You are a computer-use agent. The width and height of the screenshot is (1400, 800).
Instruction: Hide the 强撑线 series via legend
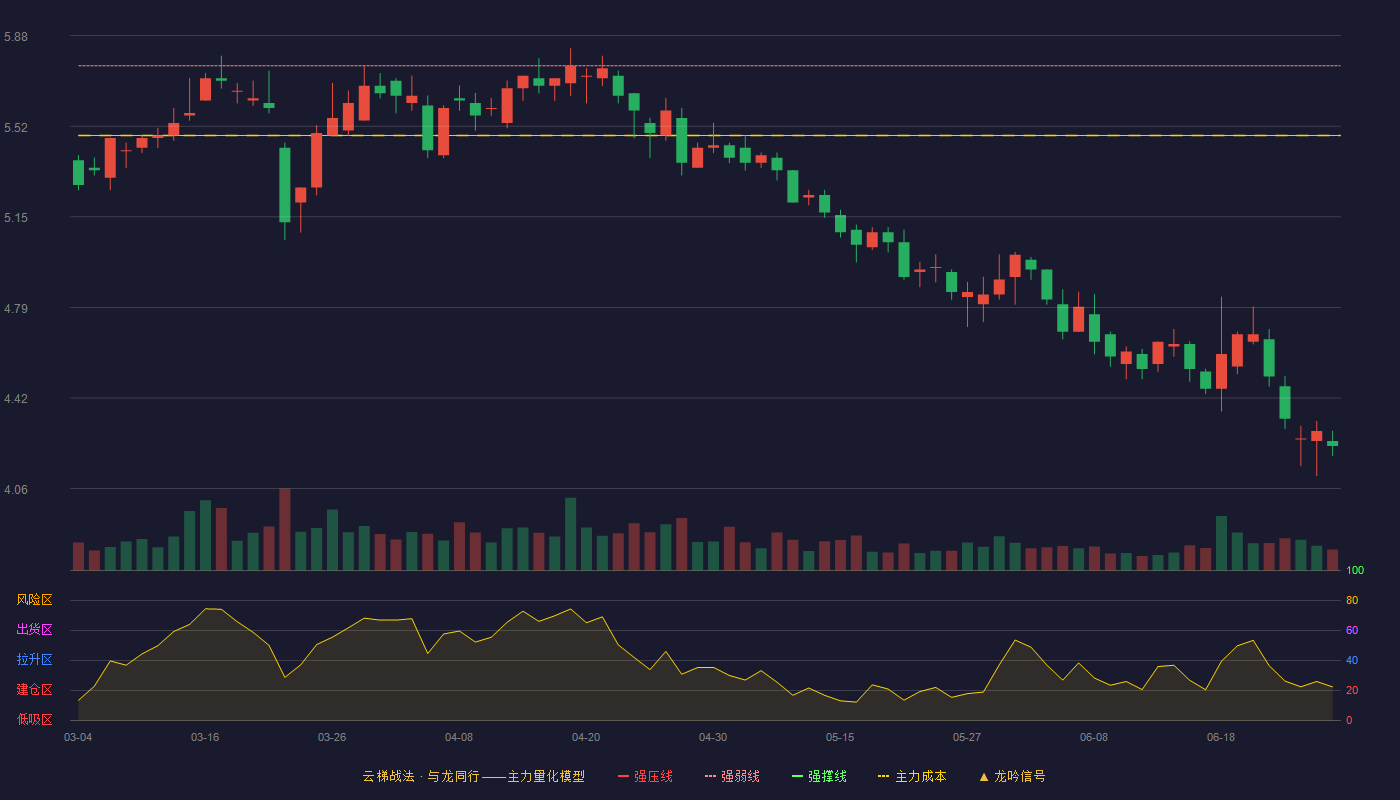(x=819, y=776)
